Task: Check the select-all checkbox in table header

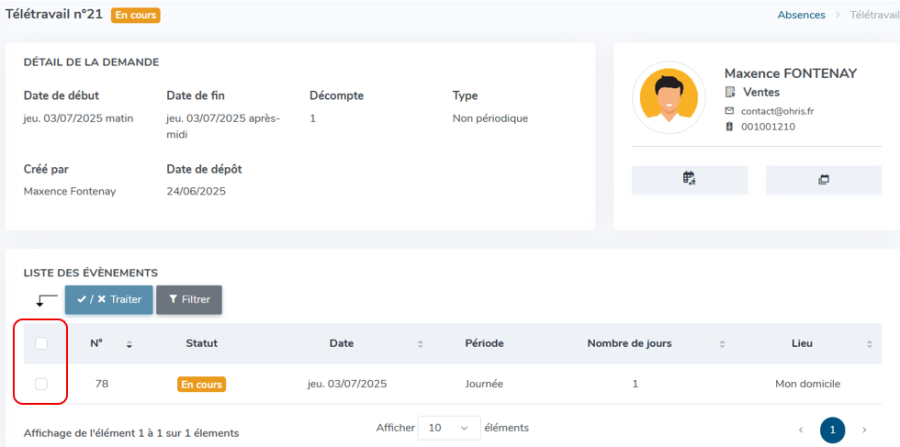Action: click(x=41, y=344)
